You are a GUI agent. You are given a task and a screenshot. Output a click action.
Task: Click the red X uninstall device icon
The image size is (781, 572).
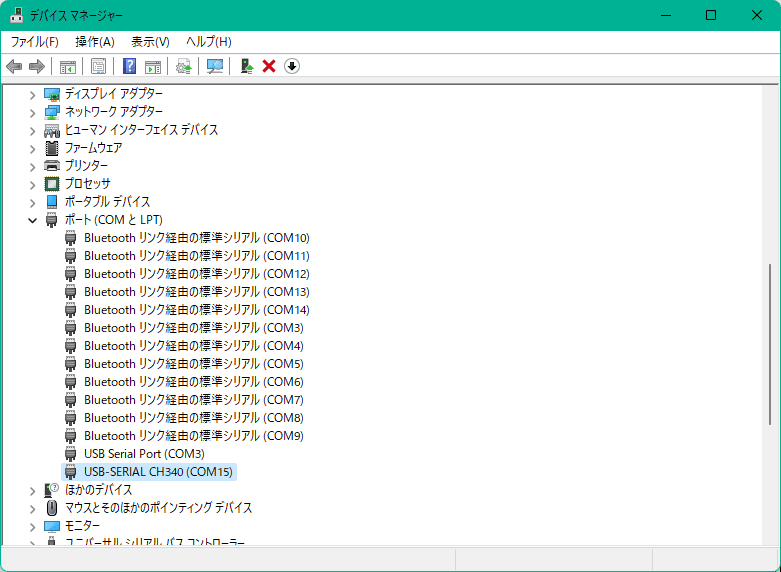268,66
